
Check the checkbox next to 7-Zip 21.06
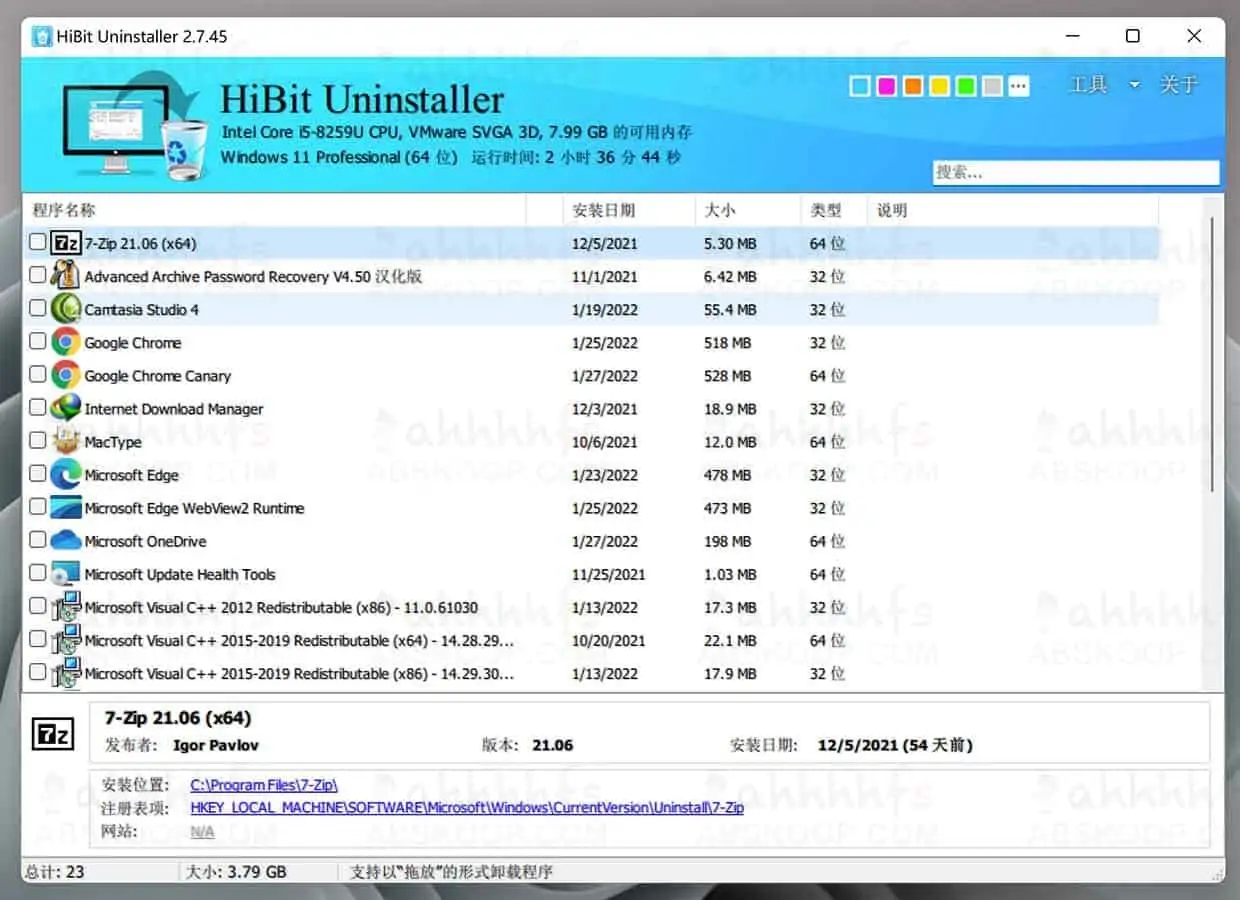coord(37,242)
